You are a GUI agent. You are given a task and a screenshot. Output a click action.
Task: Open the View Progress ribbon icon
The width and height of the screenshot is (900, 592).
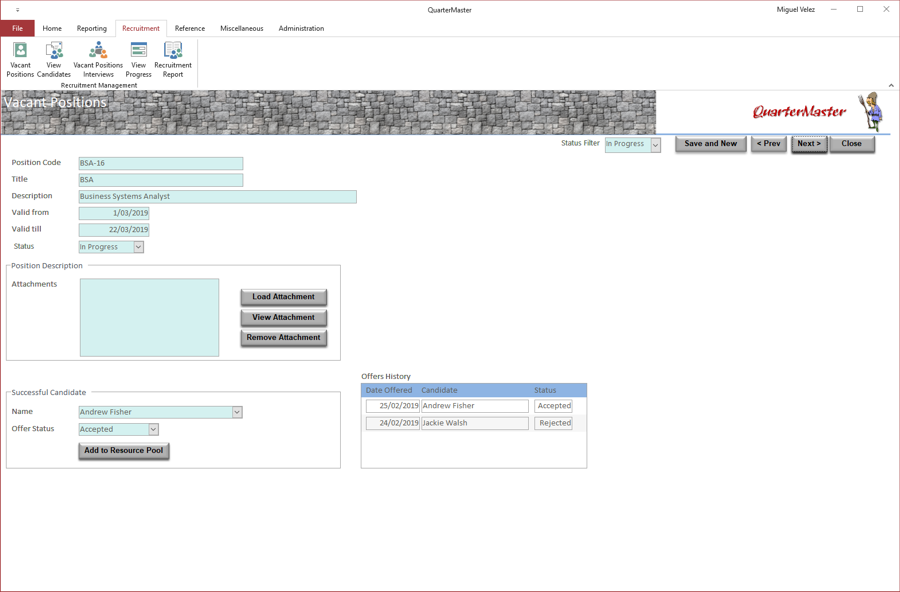coord(138,59)
